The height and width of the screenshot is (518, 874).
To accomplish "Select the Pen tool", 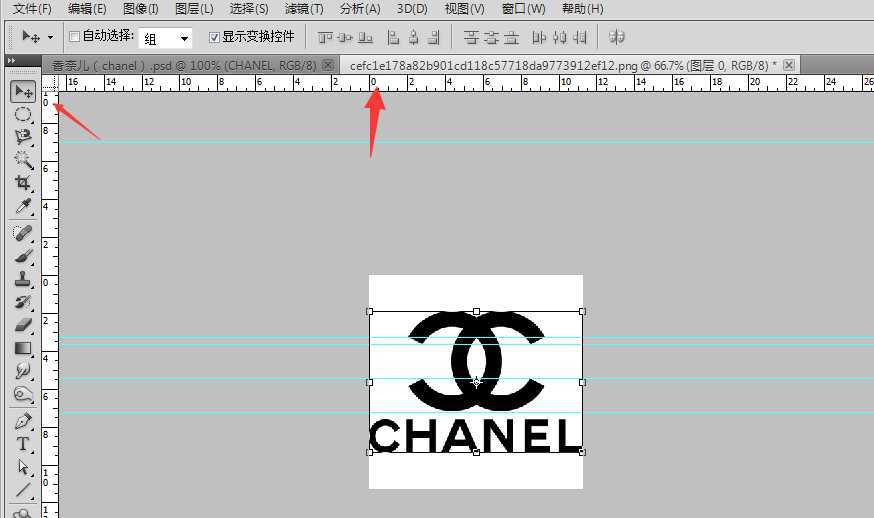I will click(23, 421).
